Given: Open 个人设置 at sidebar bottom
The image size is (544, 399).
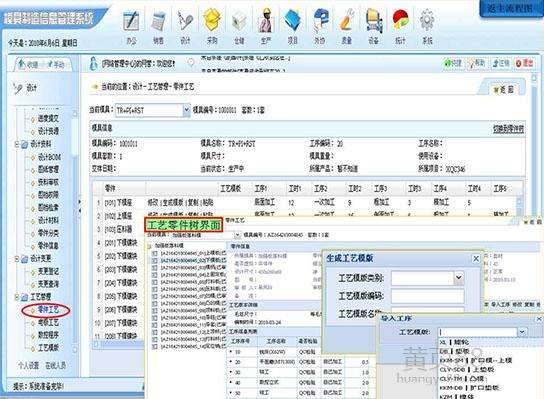Looking at the screenshot, I should [x=28, y=365].
